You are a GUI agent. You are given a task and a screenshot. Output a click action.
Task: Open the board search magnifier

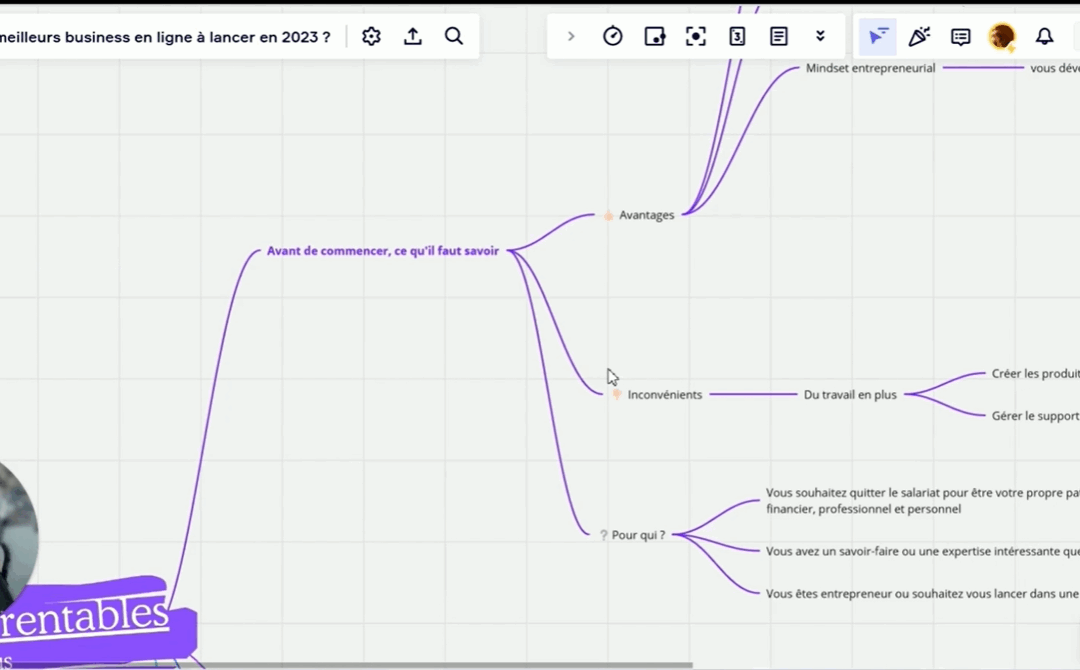click(454, 37)
